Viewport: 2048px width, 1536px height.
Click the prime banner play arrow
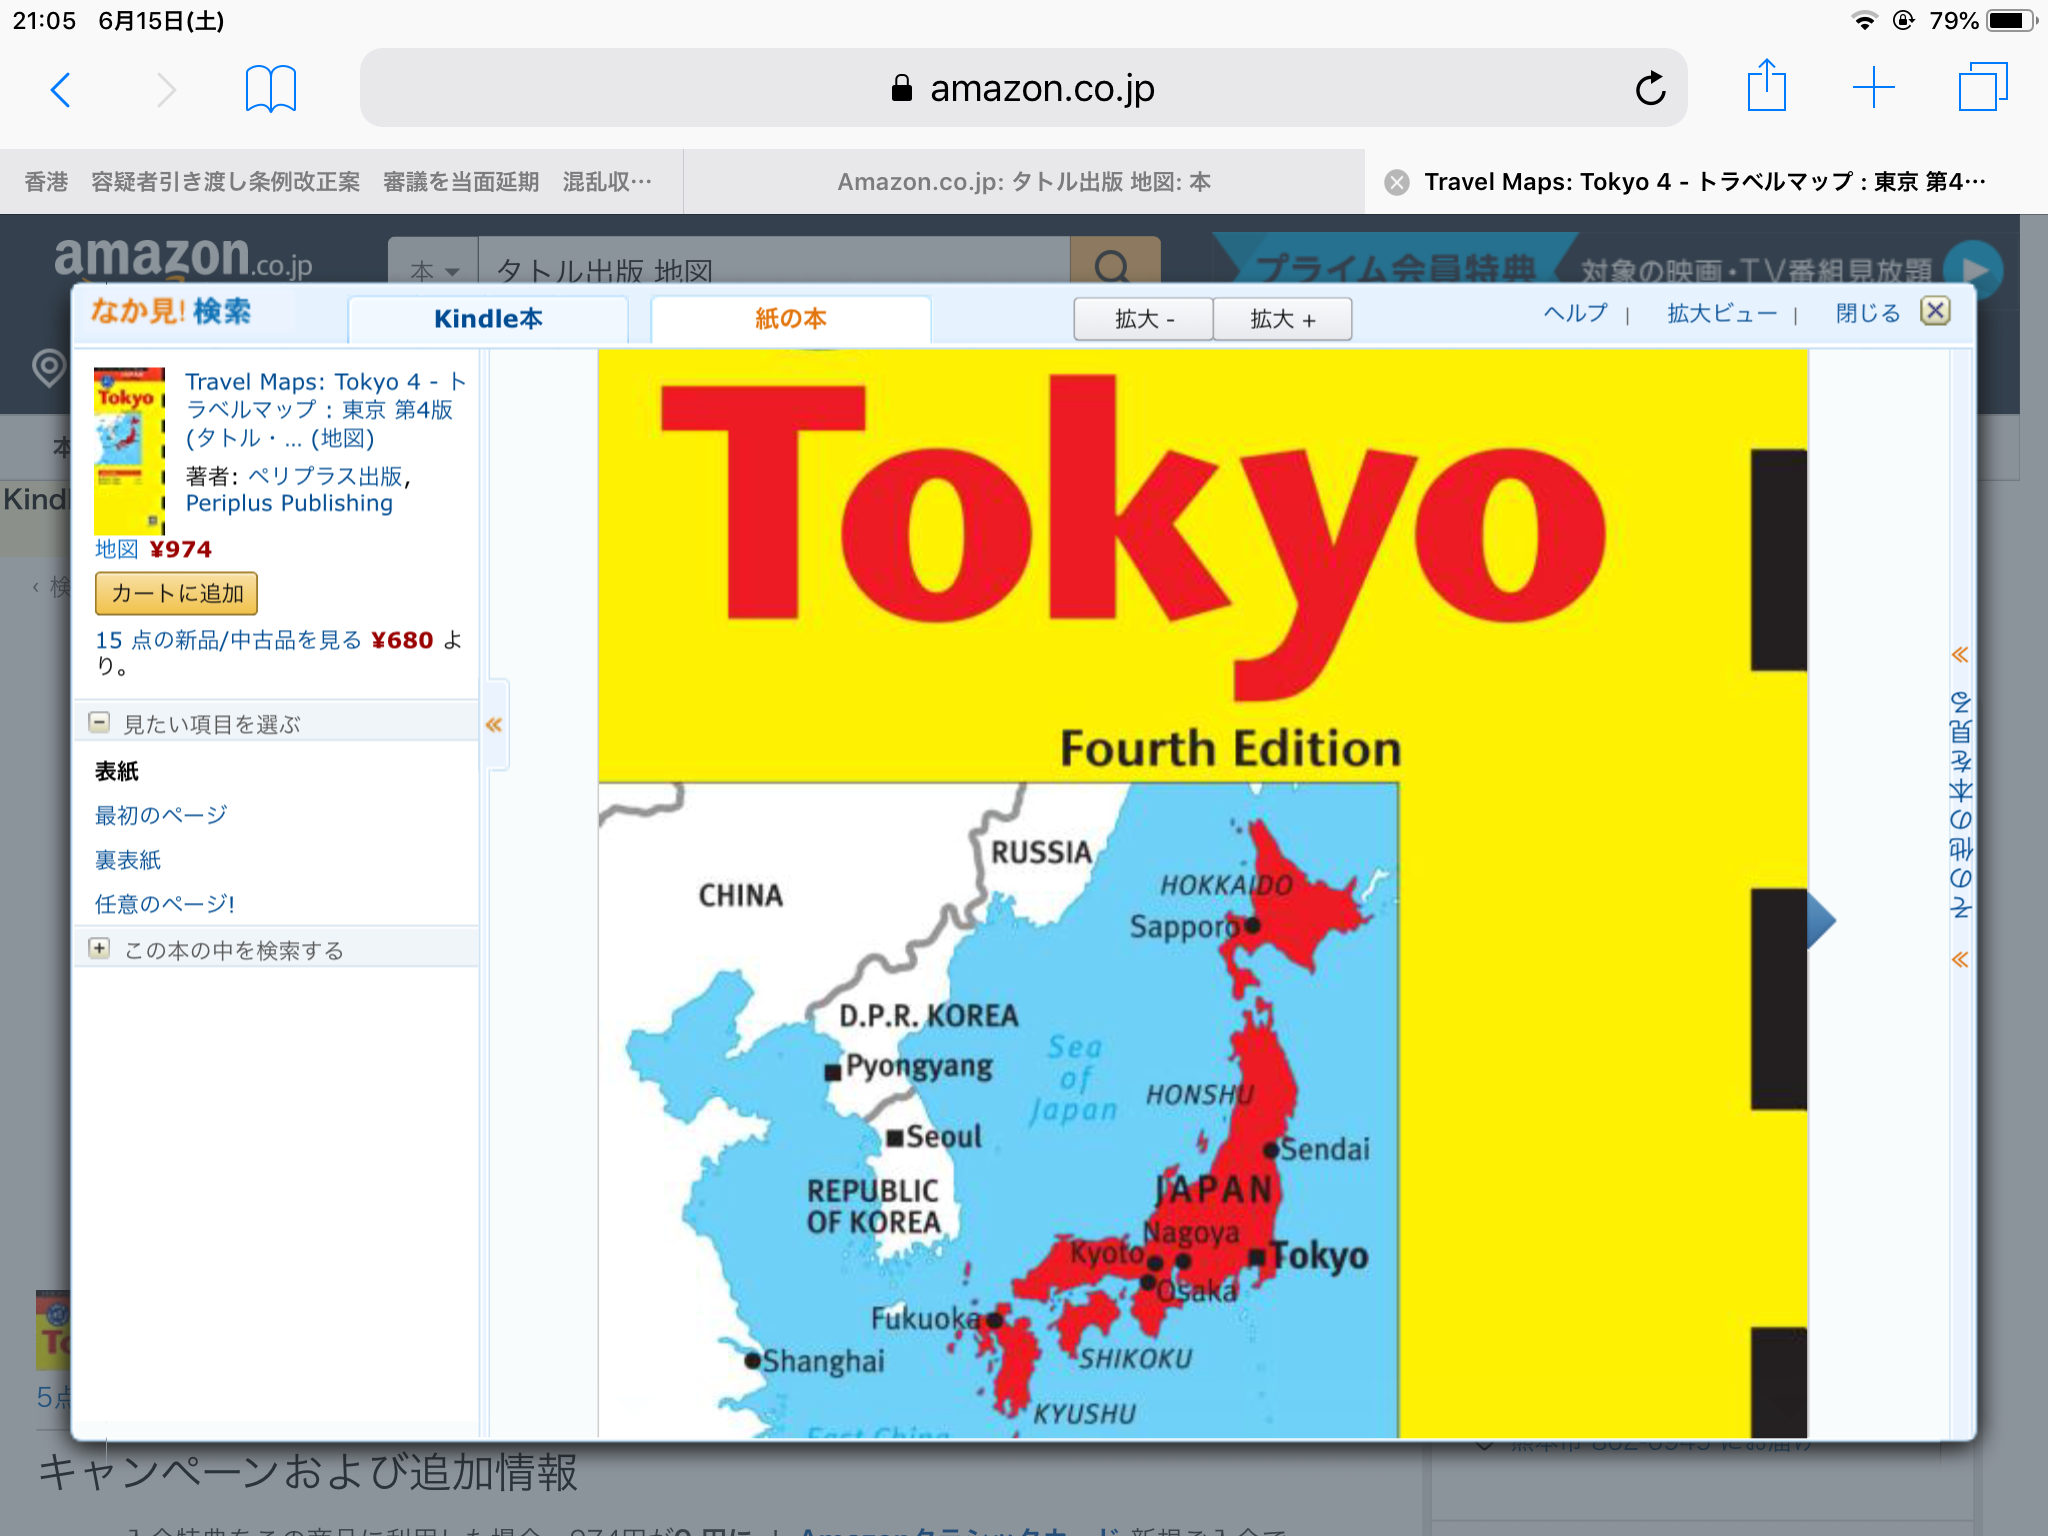1973,270
